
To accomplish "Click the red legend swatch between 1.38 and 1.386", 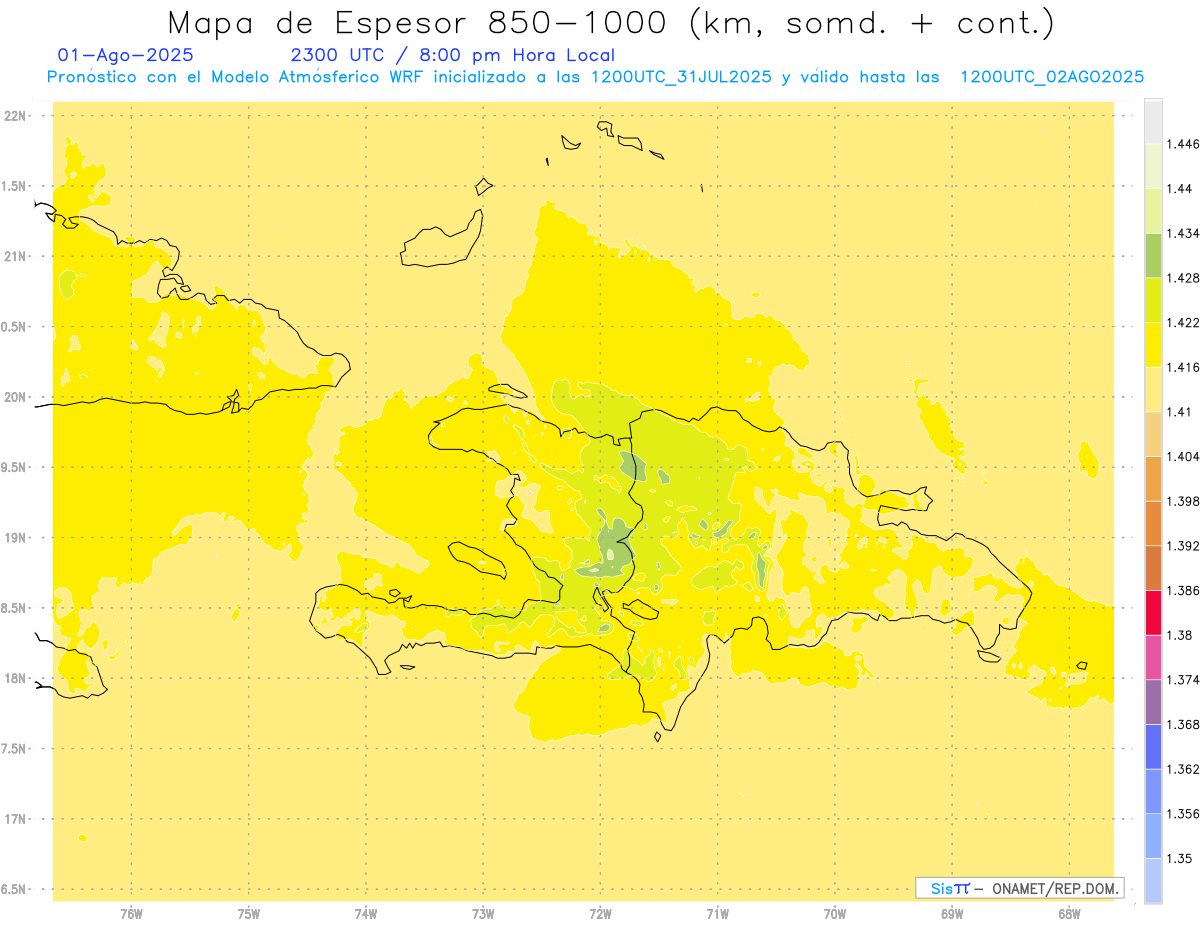I will click(1153, 612).
